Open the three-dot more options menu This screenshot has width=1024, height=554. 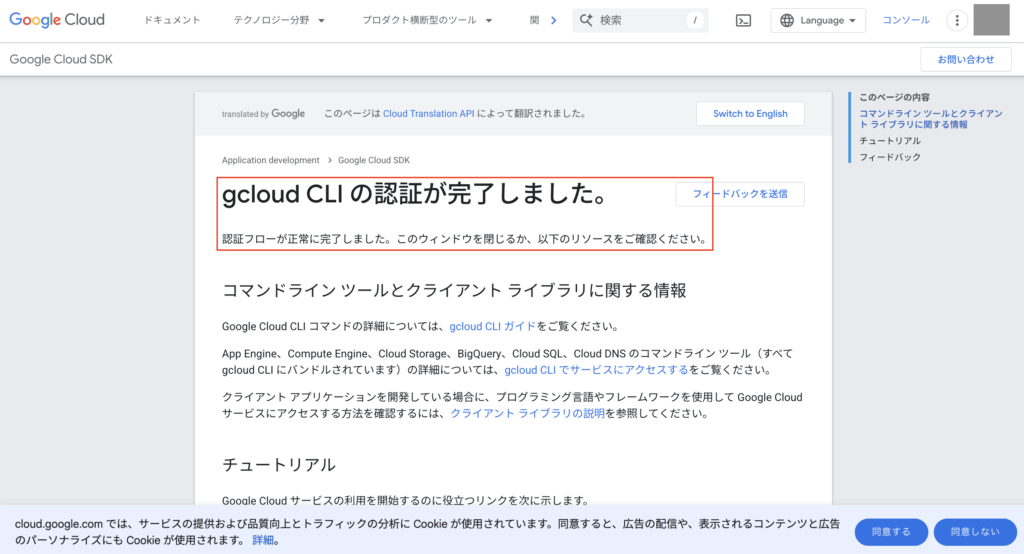(957, 20)
